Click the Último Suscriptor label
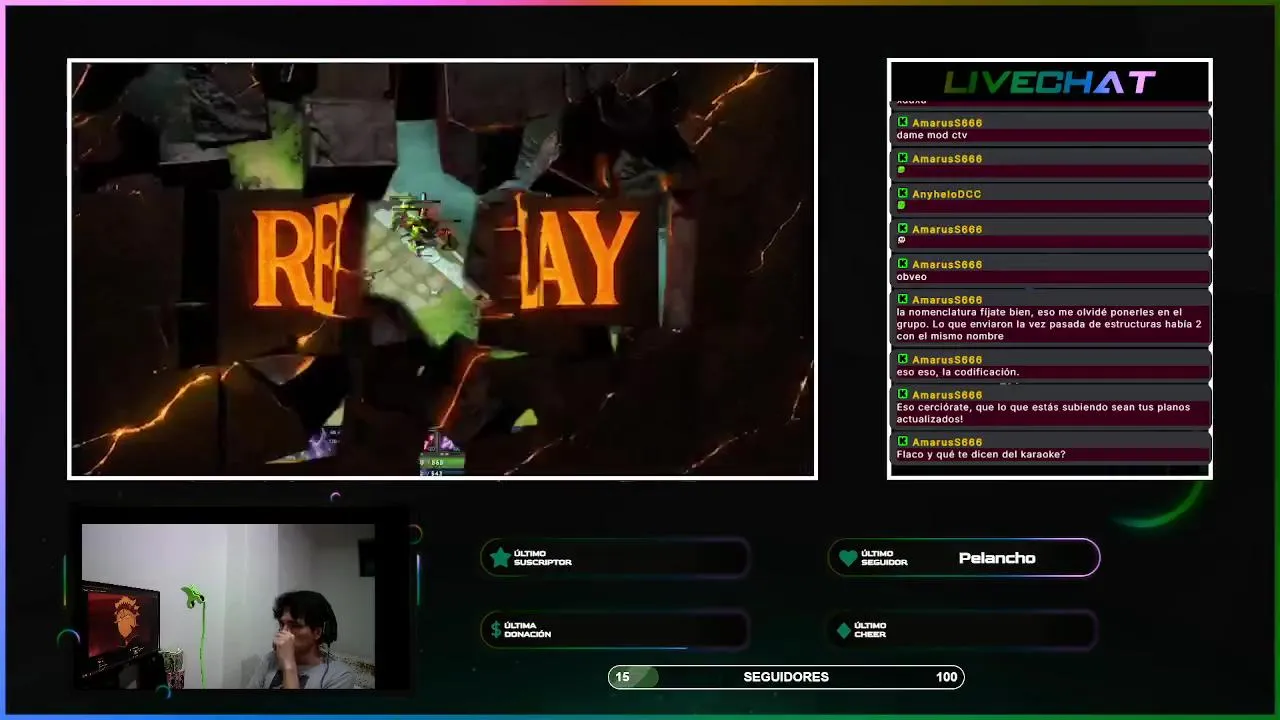Image resolution: width=1280 pixels, height=720 pixels. point(542,558)
